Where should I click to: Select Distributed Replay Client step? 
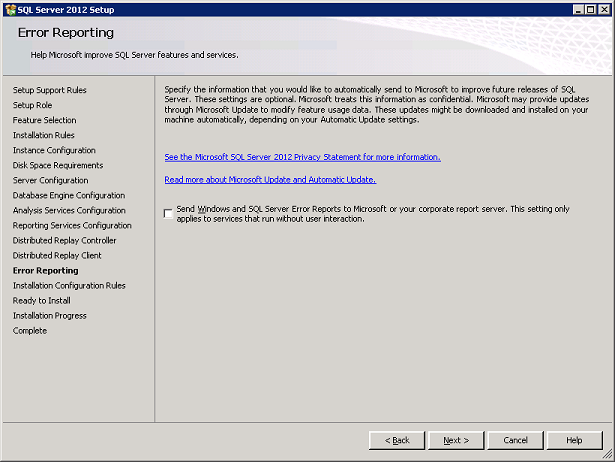coord(57,255)
